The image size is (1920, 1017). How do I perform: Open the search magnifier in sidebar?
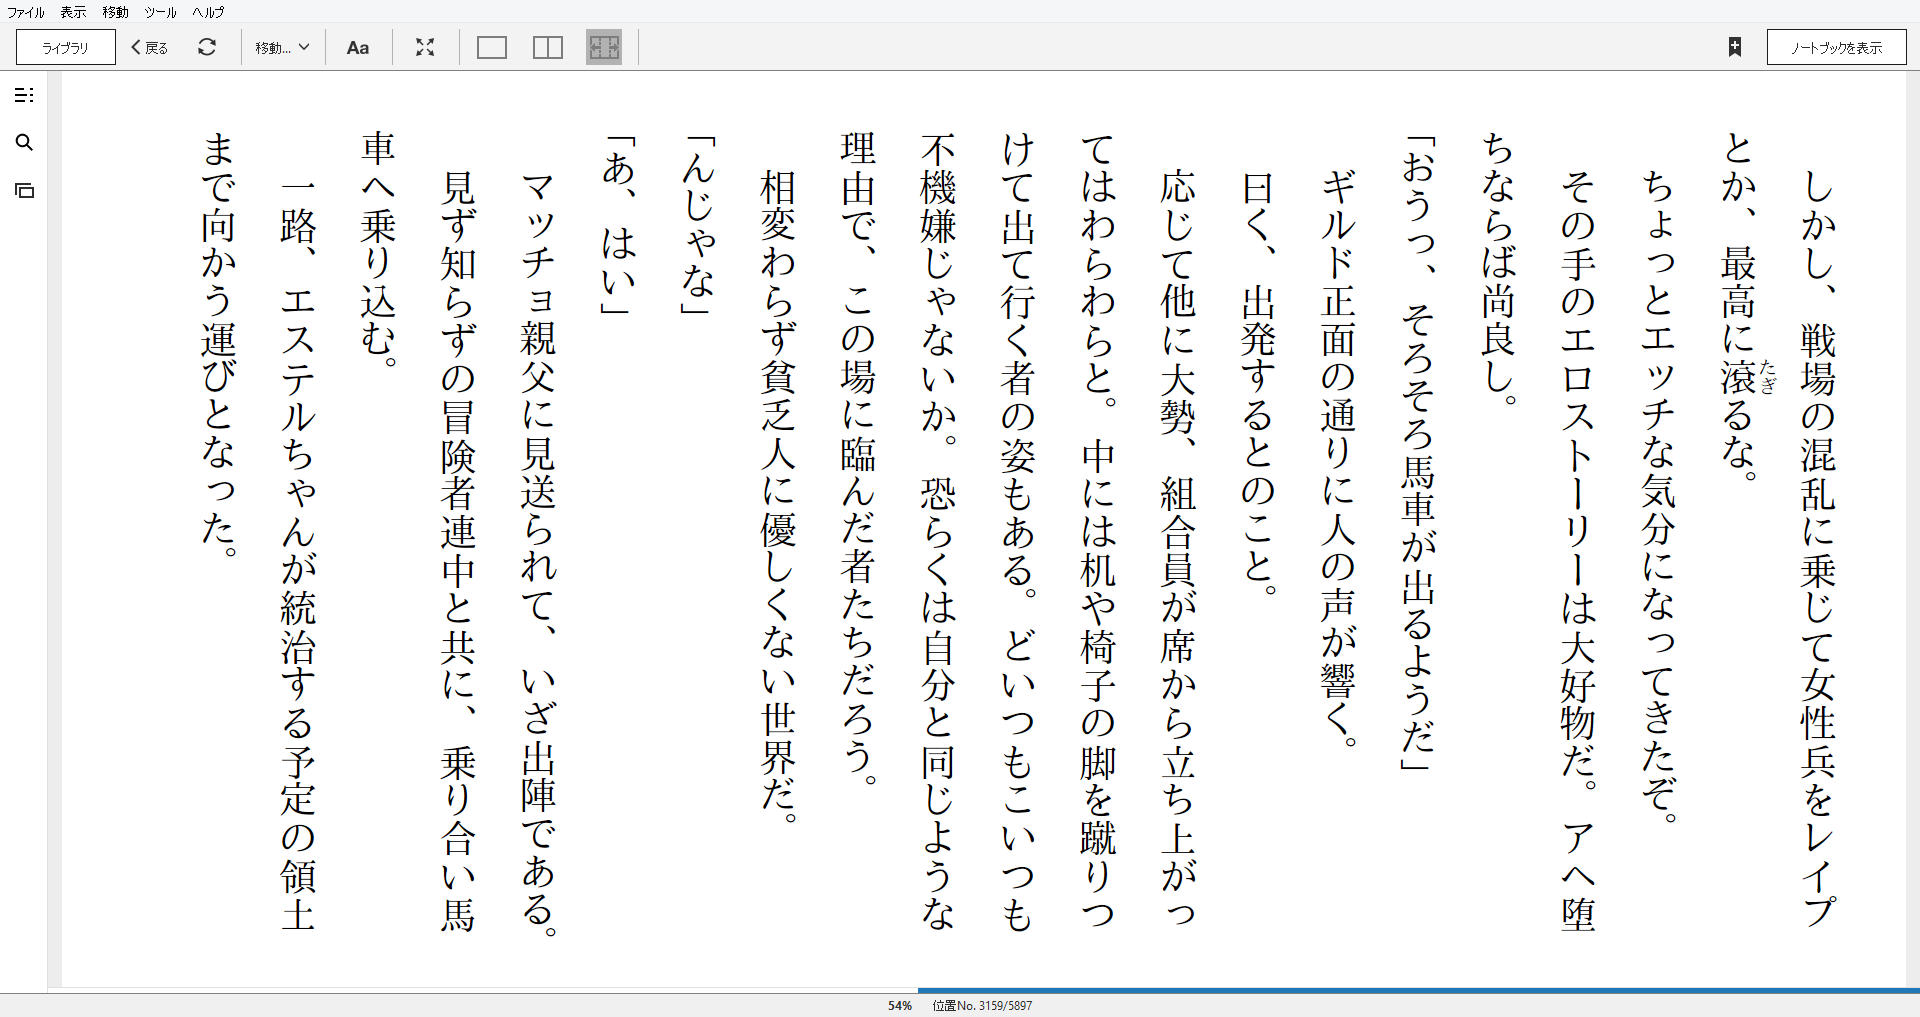point(24,143)
